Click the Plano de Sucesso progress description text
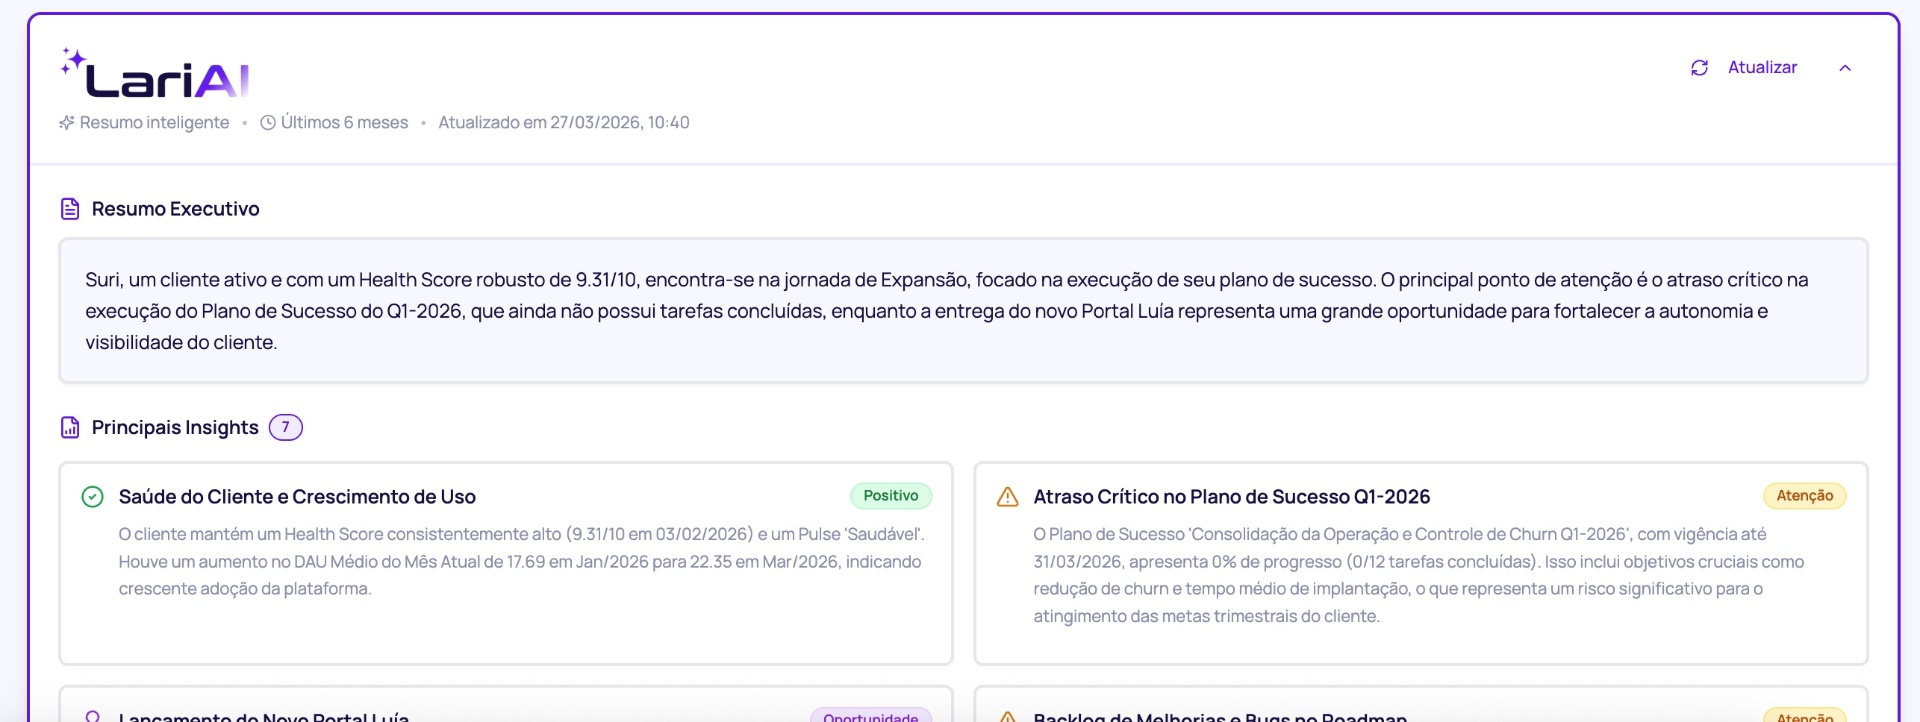1920x722 pixels. tap(1419, 575)
